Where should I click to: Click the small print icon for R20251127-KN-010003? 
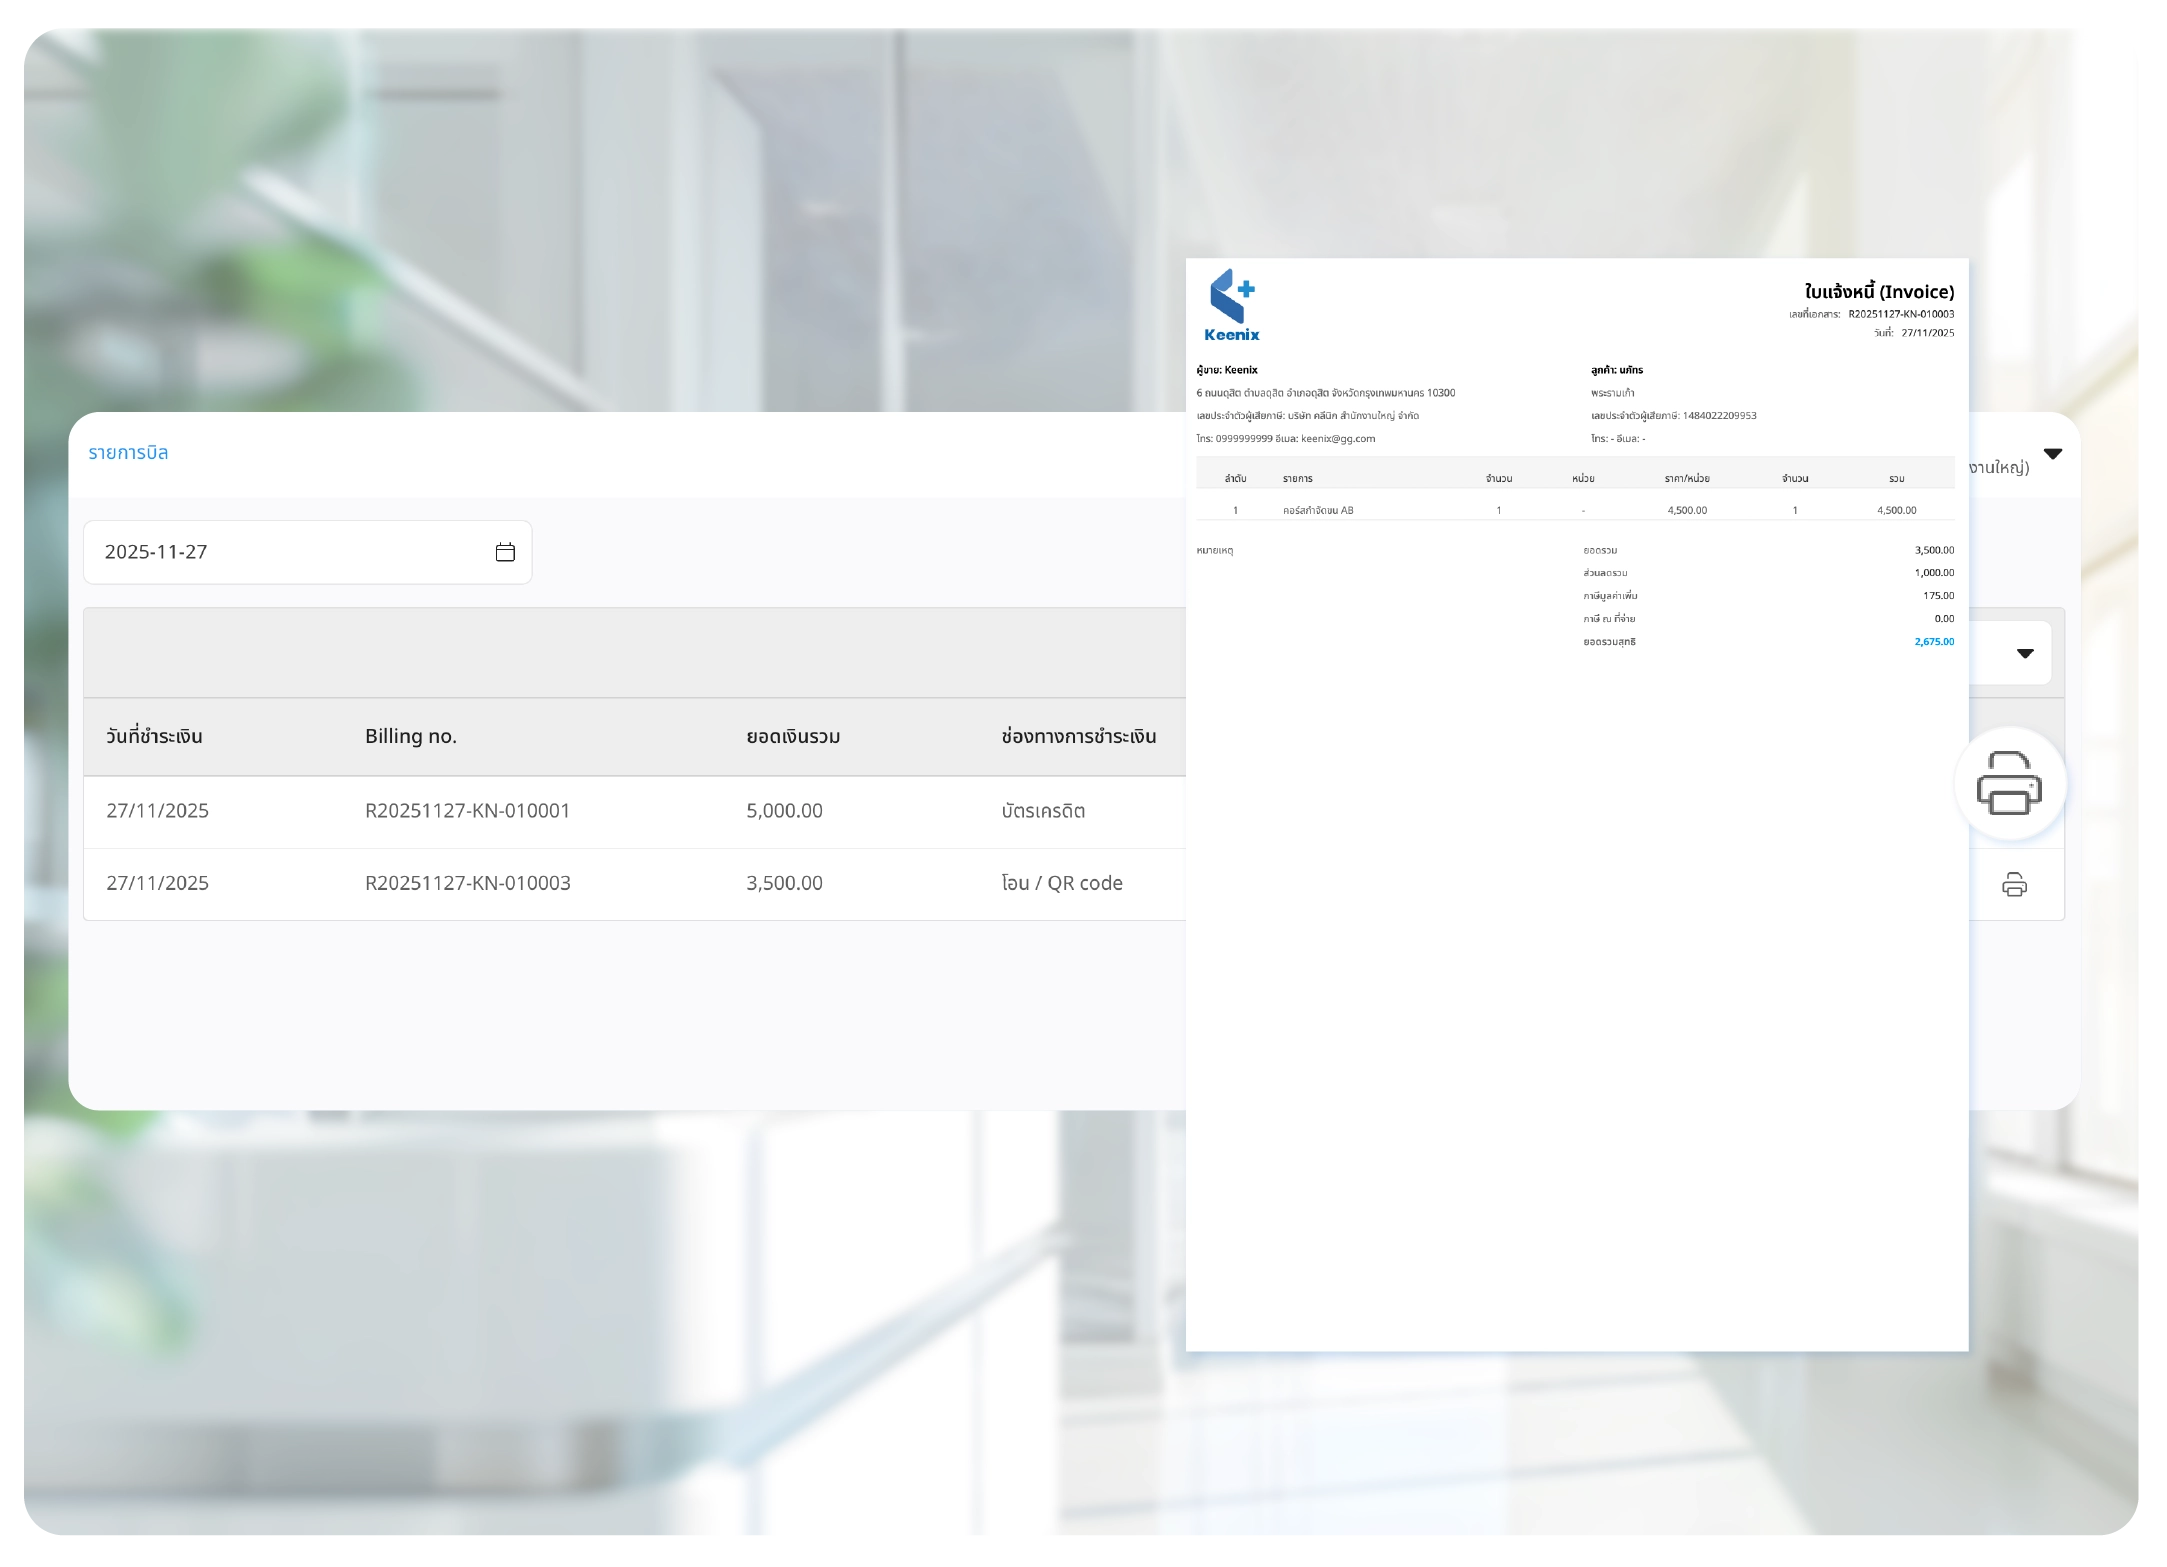(2014, 885)
